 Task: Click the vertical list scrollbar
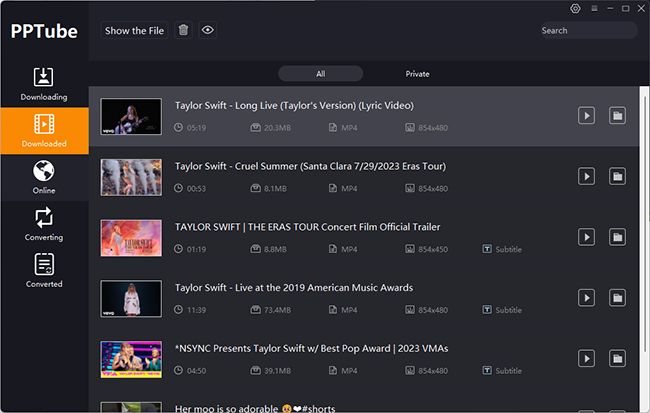[x=644, y=224]
